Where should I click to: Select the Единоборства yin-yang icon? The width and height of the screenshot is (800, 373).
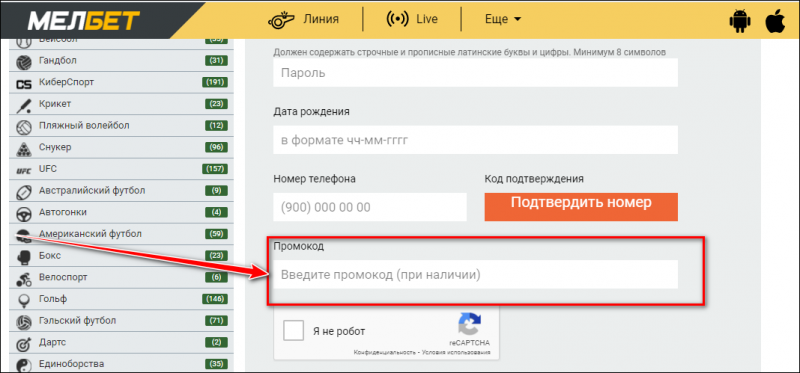pyautogui.click(x=24, y=365)
